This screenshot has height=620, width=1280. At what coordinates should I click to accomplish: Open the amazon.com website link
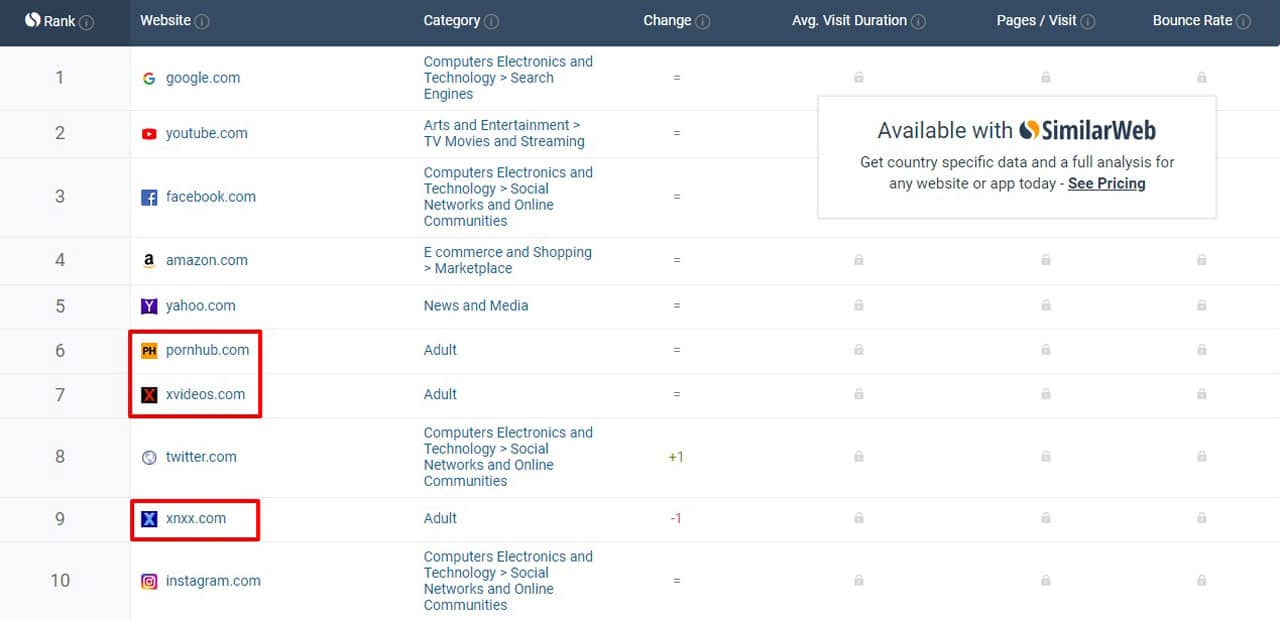pos(207,260)
